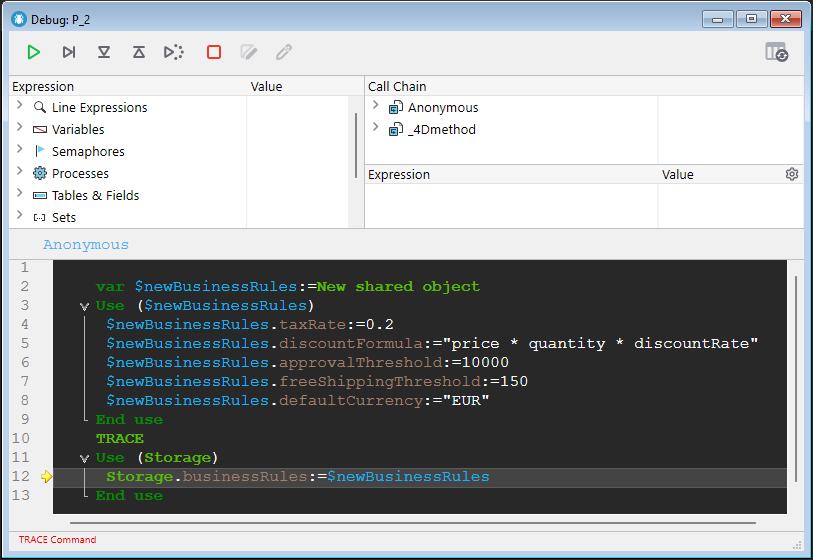
Task: Click the Step Over toolbar icon
Action: (x=69, y=52)
